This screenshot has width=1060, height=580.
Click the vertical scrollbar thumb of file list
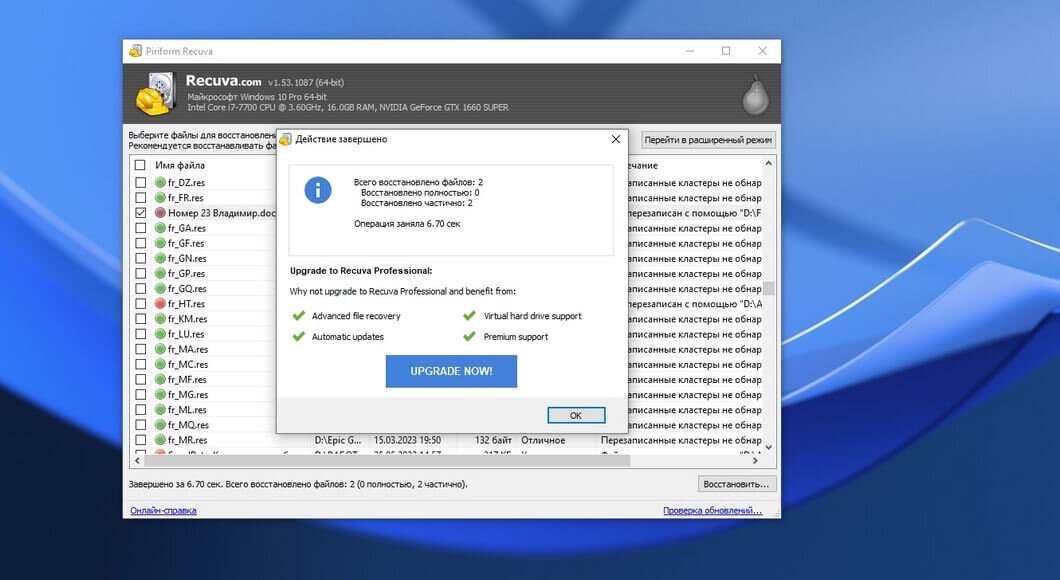[x=769, y=288]
